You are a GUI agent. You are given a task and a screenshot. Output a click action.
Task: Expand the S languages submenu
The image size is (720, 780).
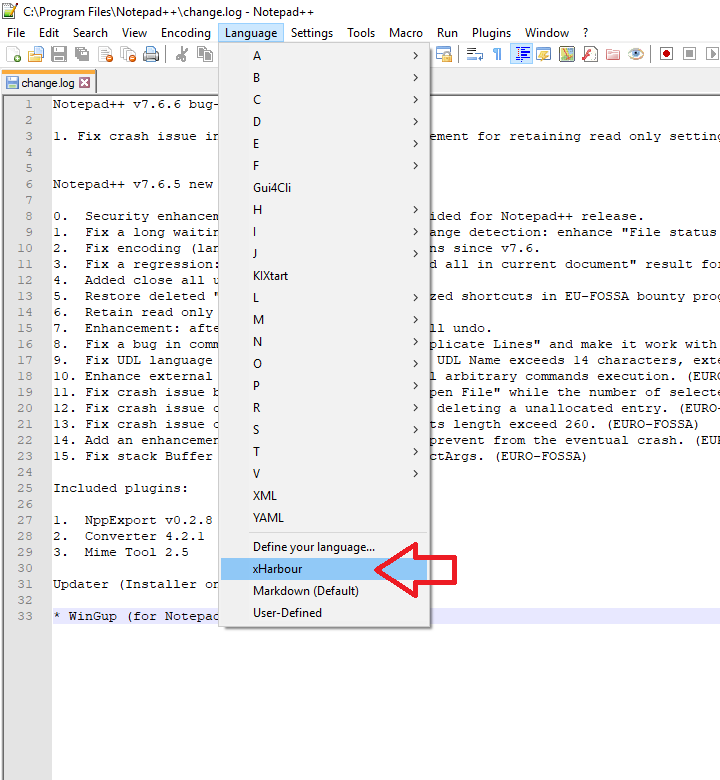[324, 430]
